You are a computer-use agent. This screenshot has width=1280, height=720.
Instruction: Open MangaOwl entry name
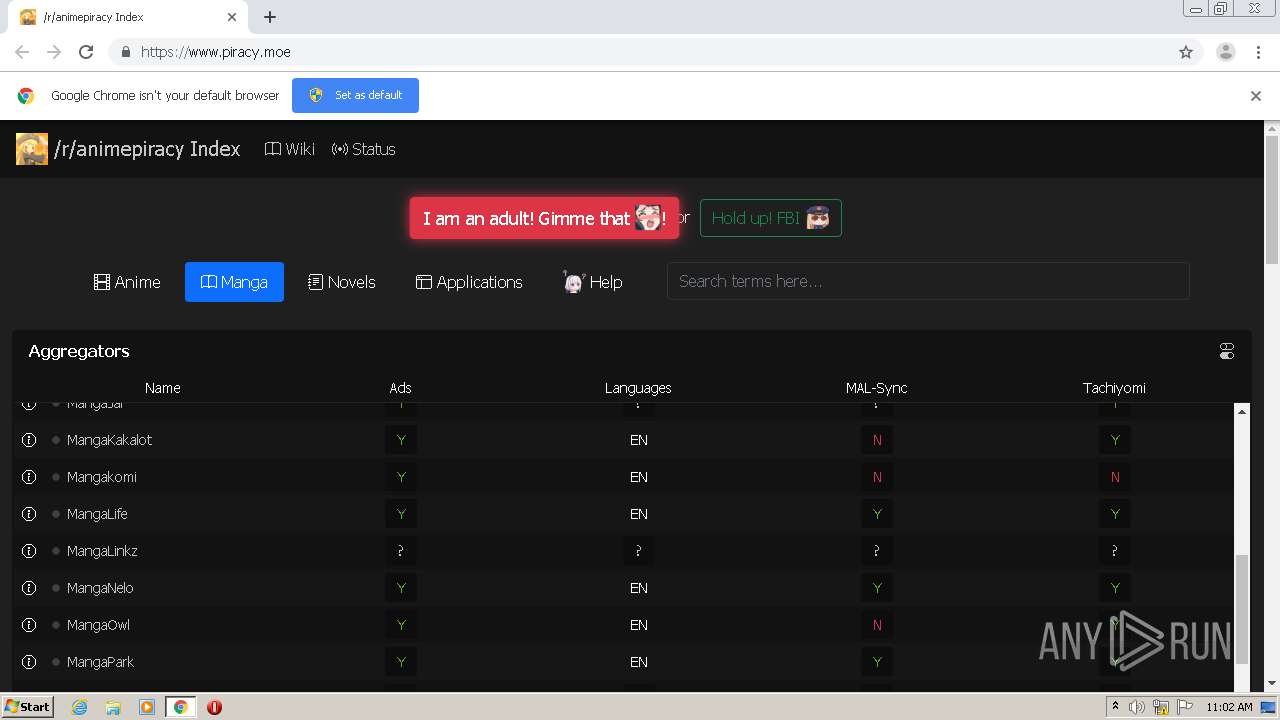pos(98,625)
